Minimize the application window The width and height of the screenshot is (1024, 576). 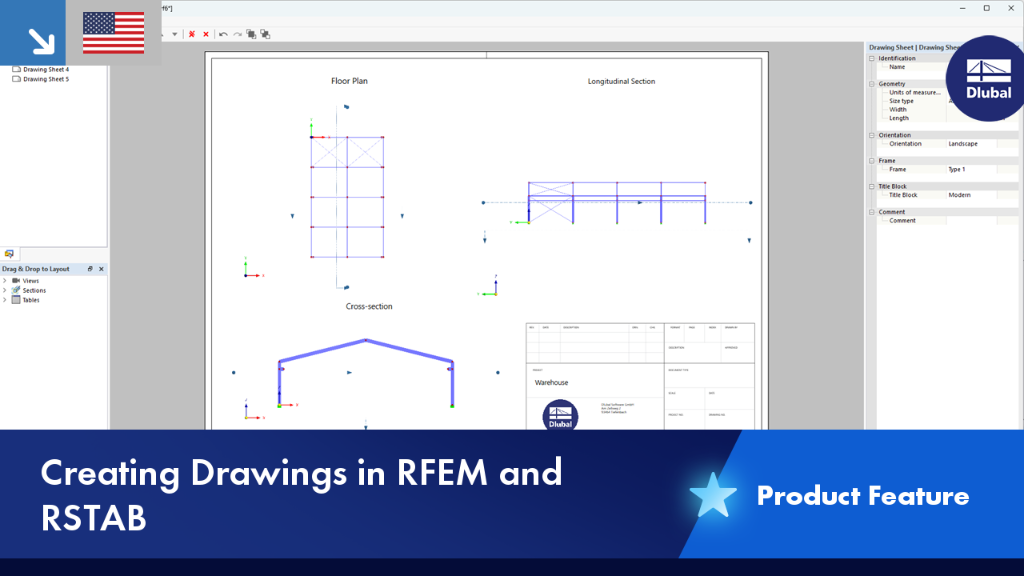tap(963, 8)
